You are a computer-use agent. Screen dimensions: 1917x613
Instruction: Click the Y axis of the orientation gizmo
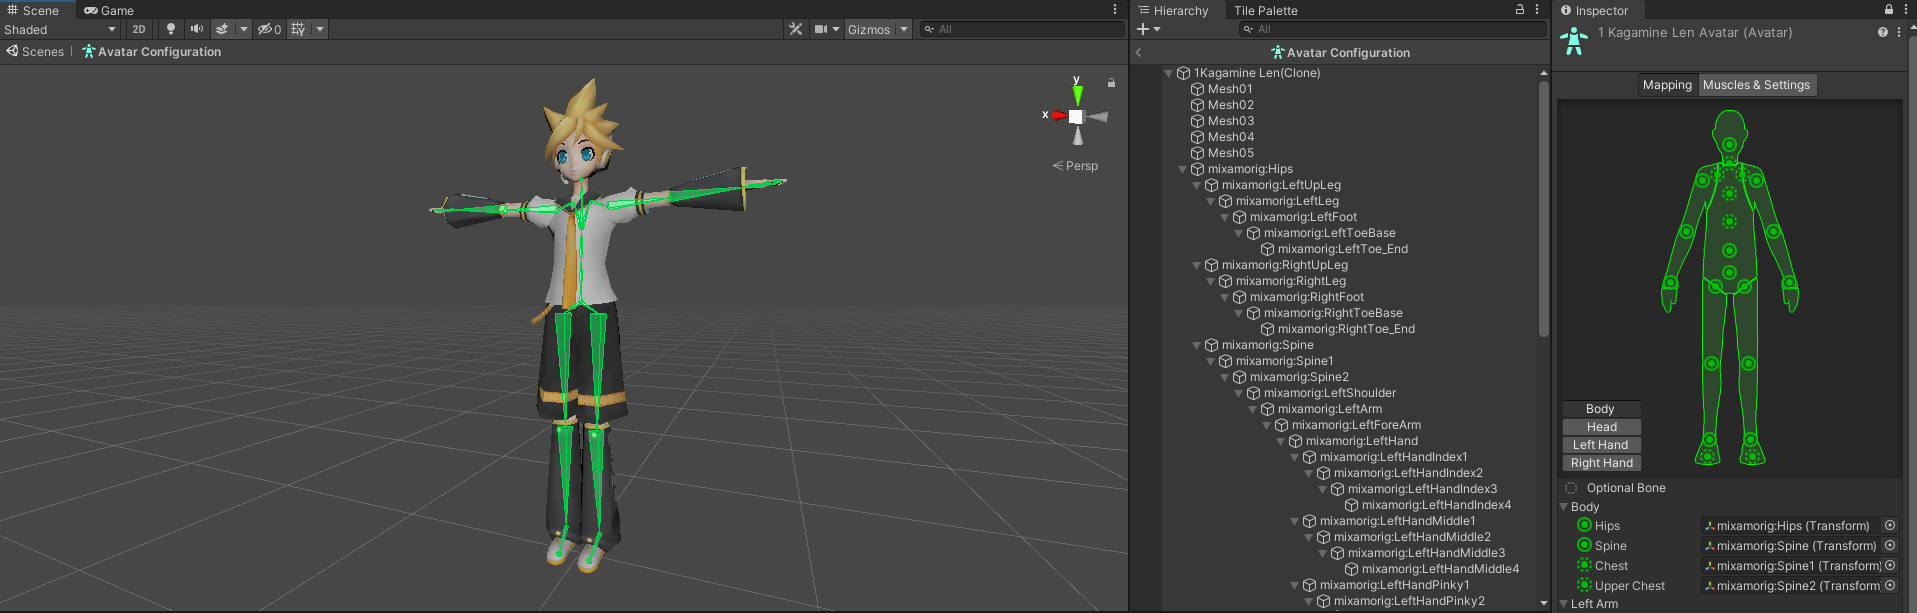click(x=1077, y=92)
